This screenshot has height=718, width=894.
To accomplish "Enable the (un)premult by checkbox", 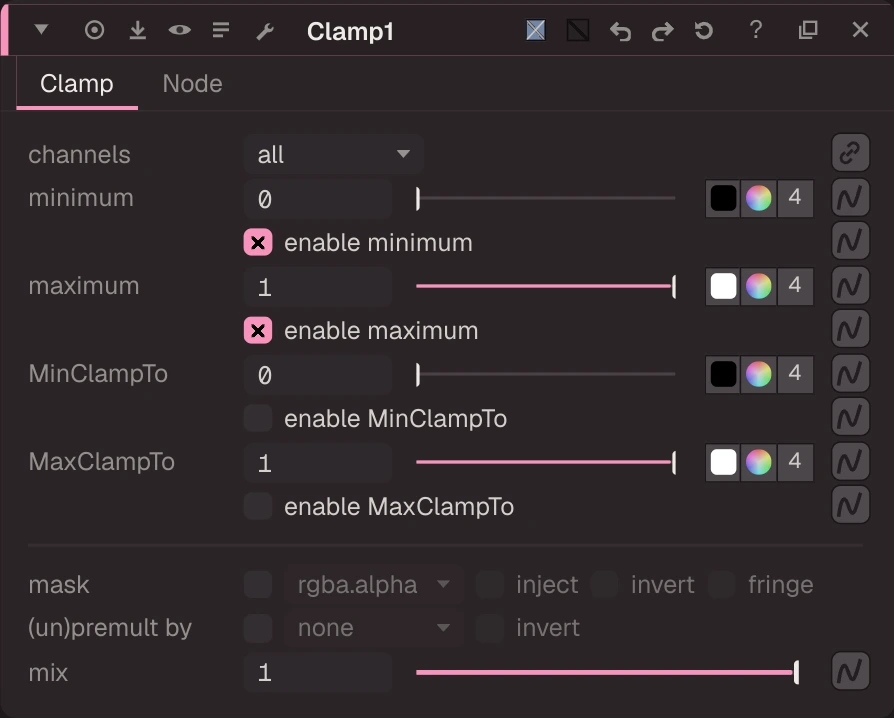I will pyautogui.click(x=258, y=628).
